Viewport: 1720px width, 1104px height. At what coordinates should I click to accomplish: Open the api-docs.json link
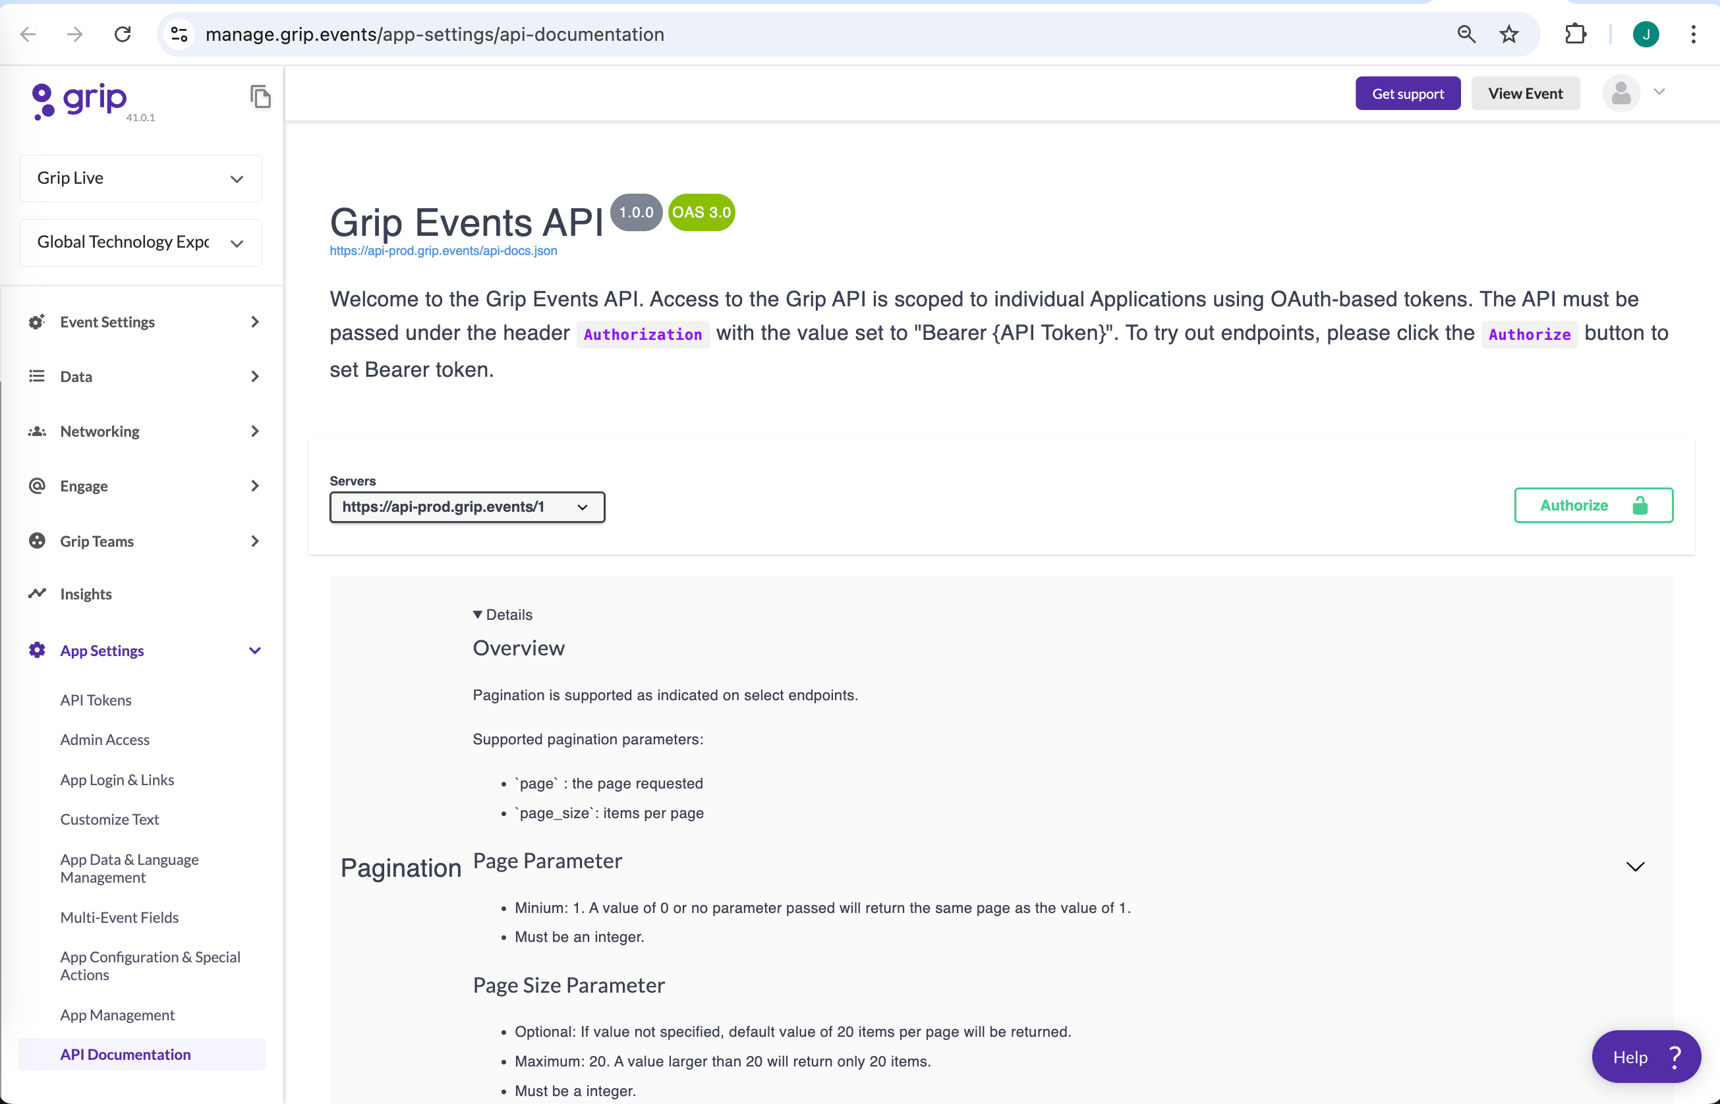pyautogui.click(x=443, y=251)
